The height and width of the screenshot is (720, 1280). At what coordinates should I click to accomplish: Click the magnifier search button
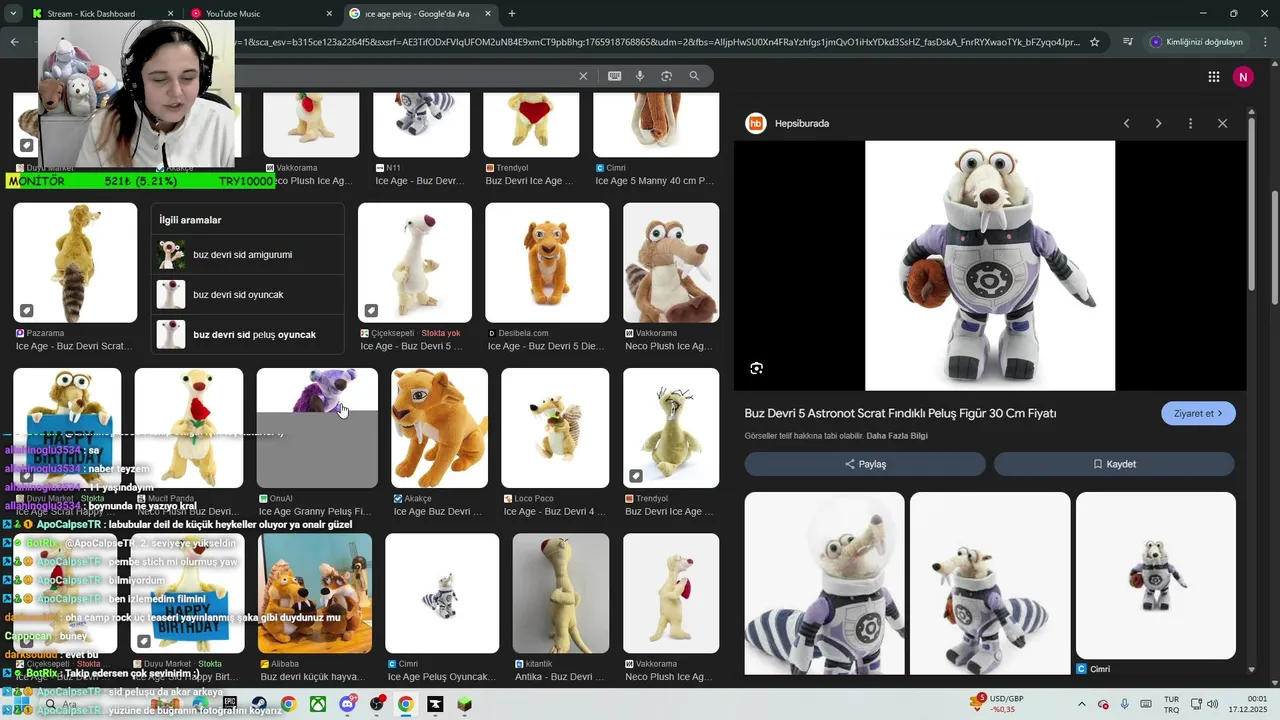(x=694, y=76)
